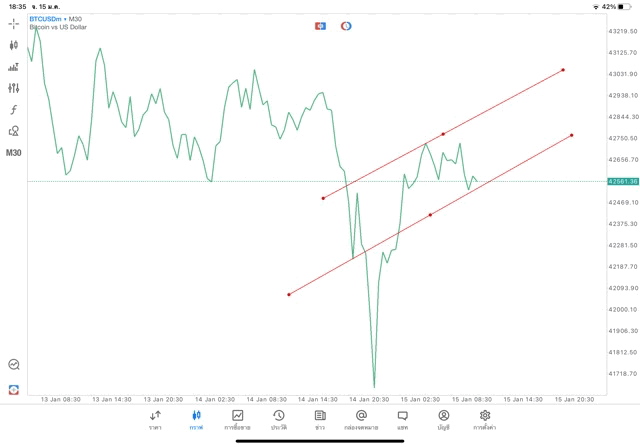This screenshot has height=447, width=640.
Task: Open การตั้งค่า (Settings) tab
Action: (485, 419)
